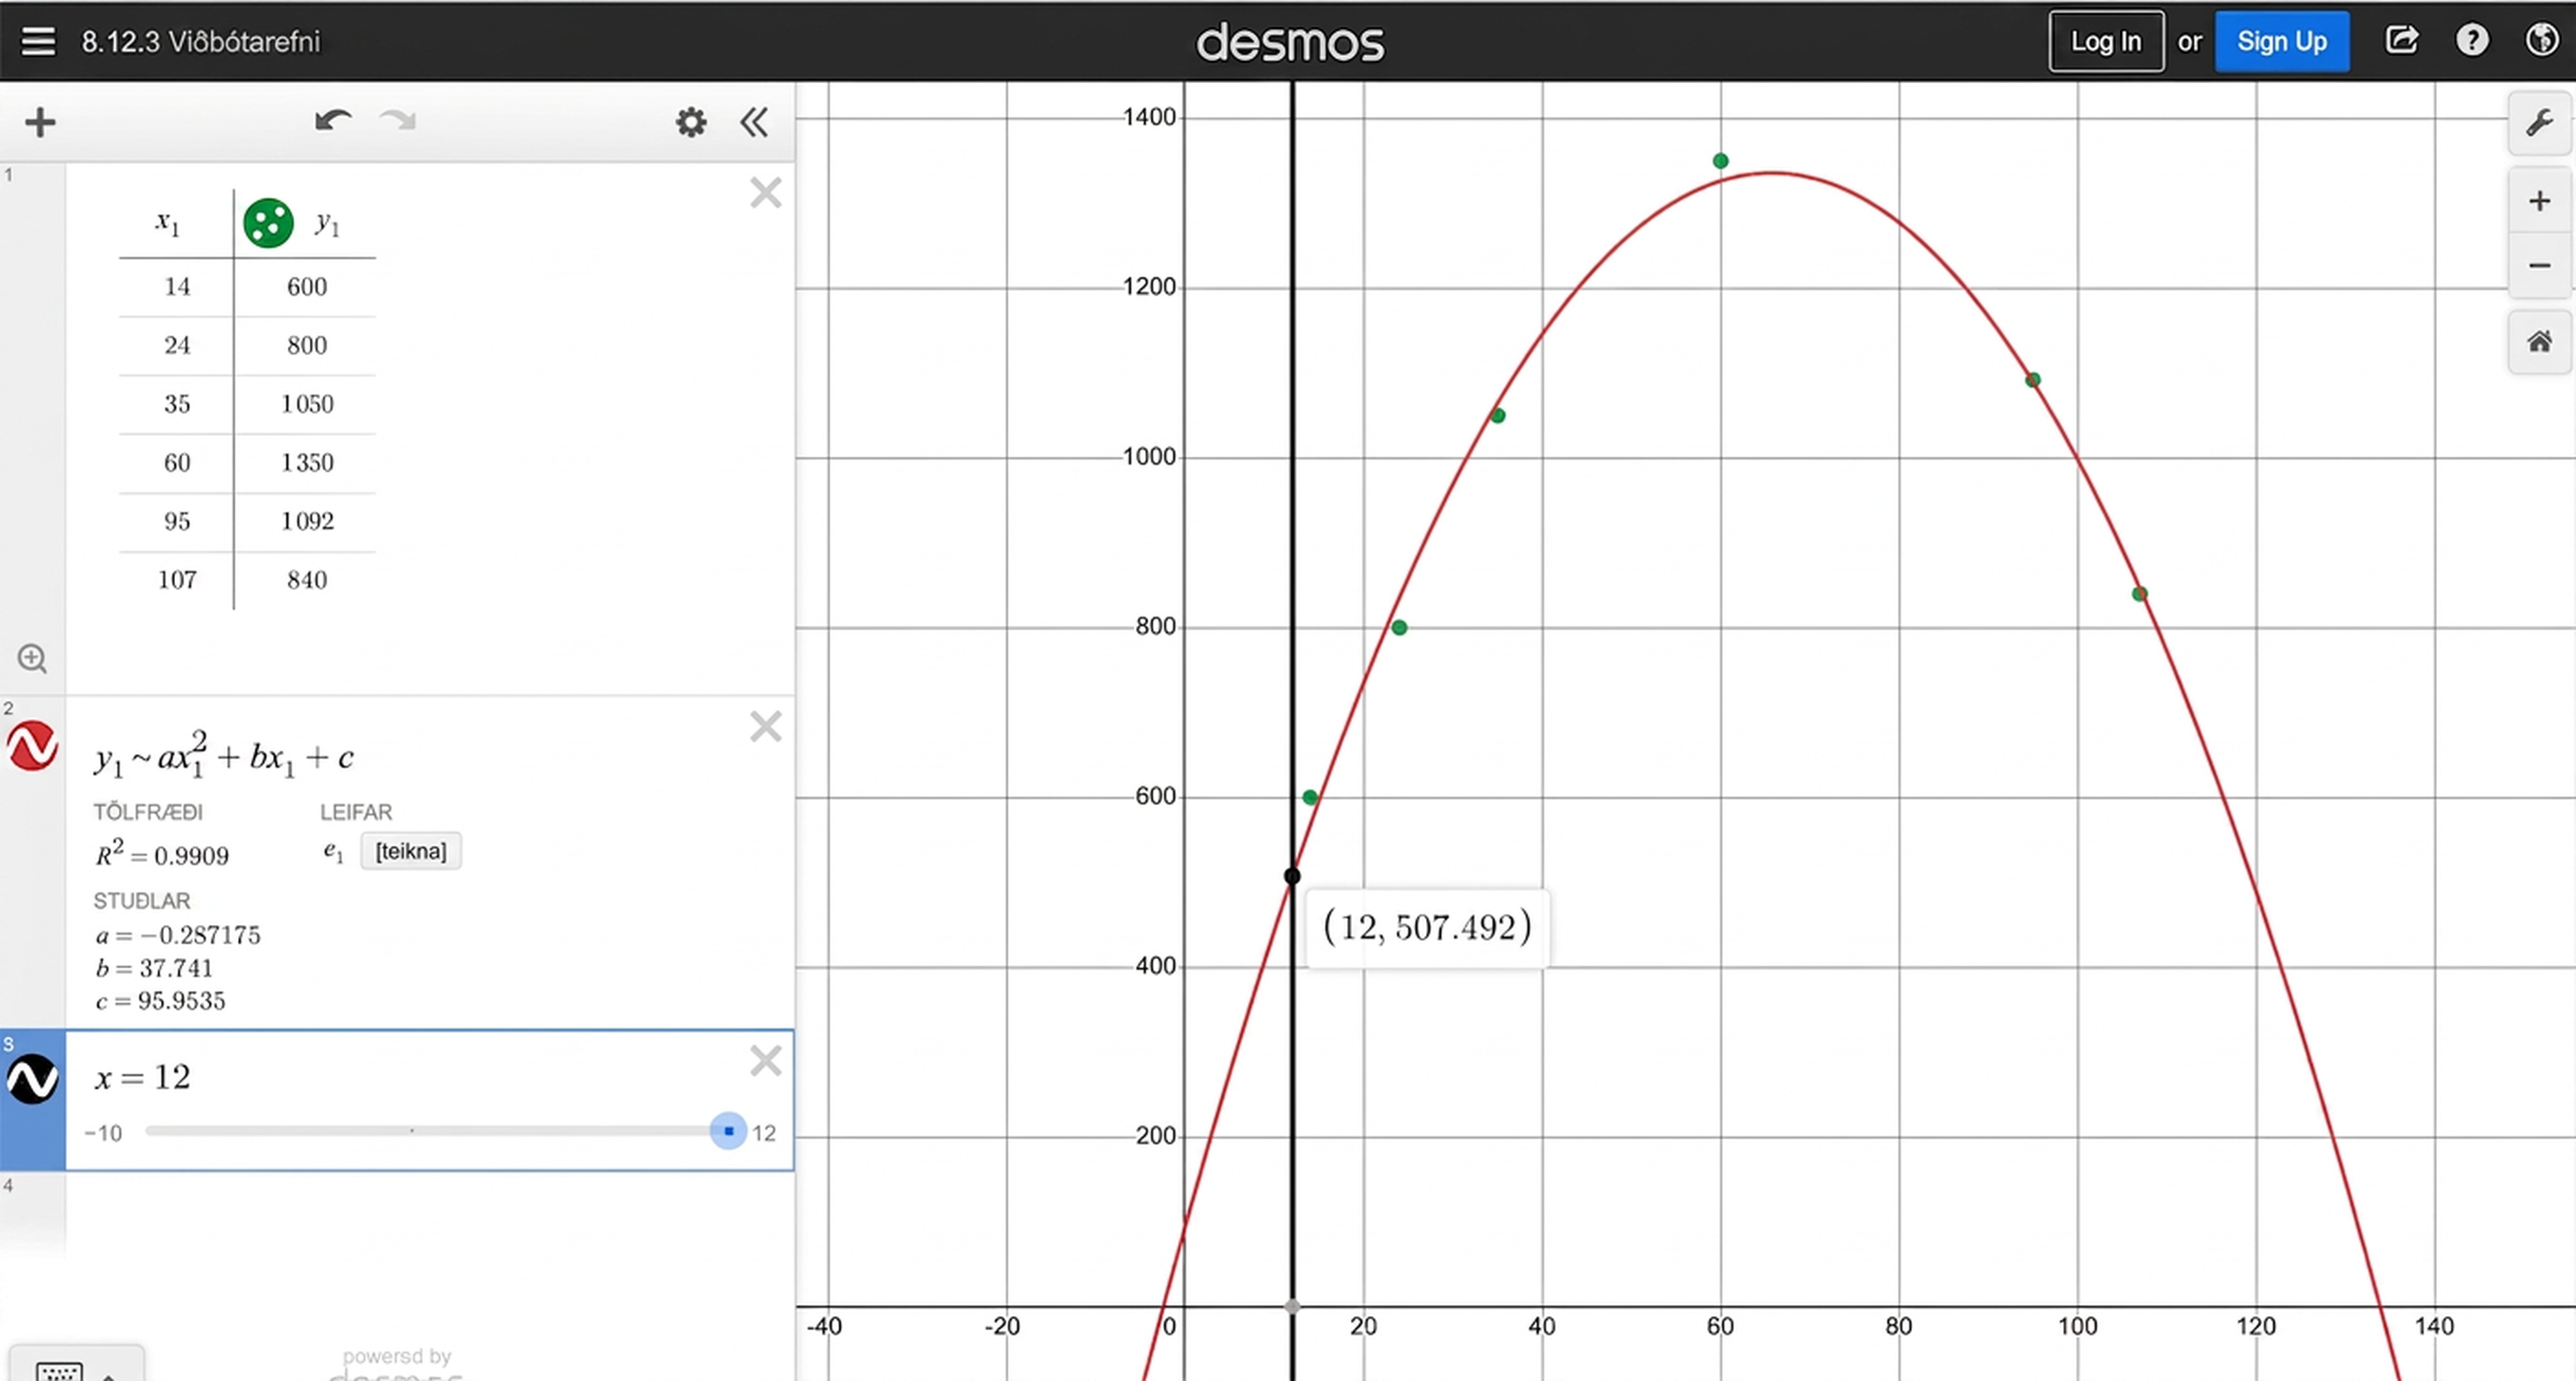Share the graph
Screen dimensions: 2576x1381
tap(2402, 40)
